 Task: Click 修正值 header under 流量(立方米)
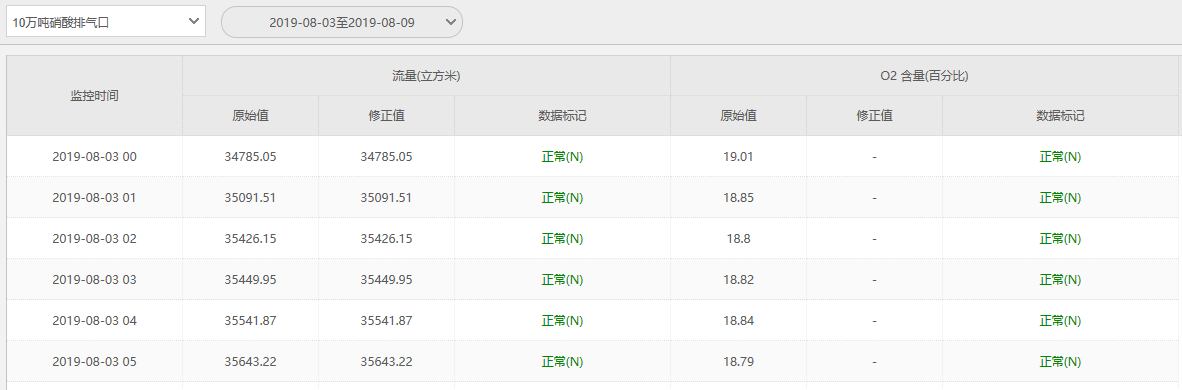(387, 116)
